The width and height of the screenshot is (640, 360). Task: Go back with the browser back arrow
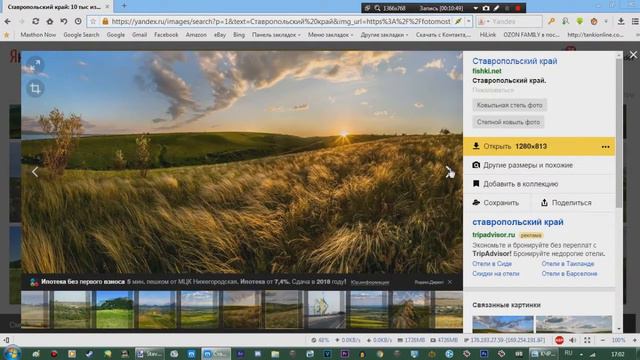click(x=8, y=21)
